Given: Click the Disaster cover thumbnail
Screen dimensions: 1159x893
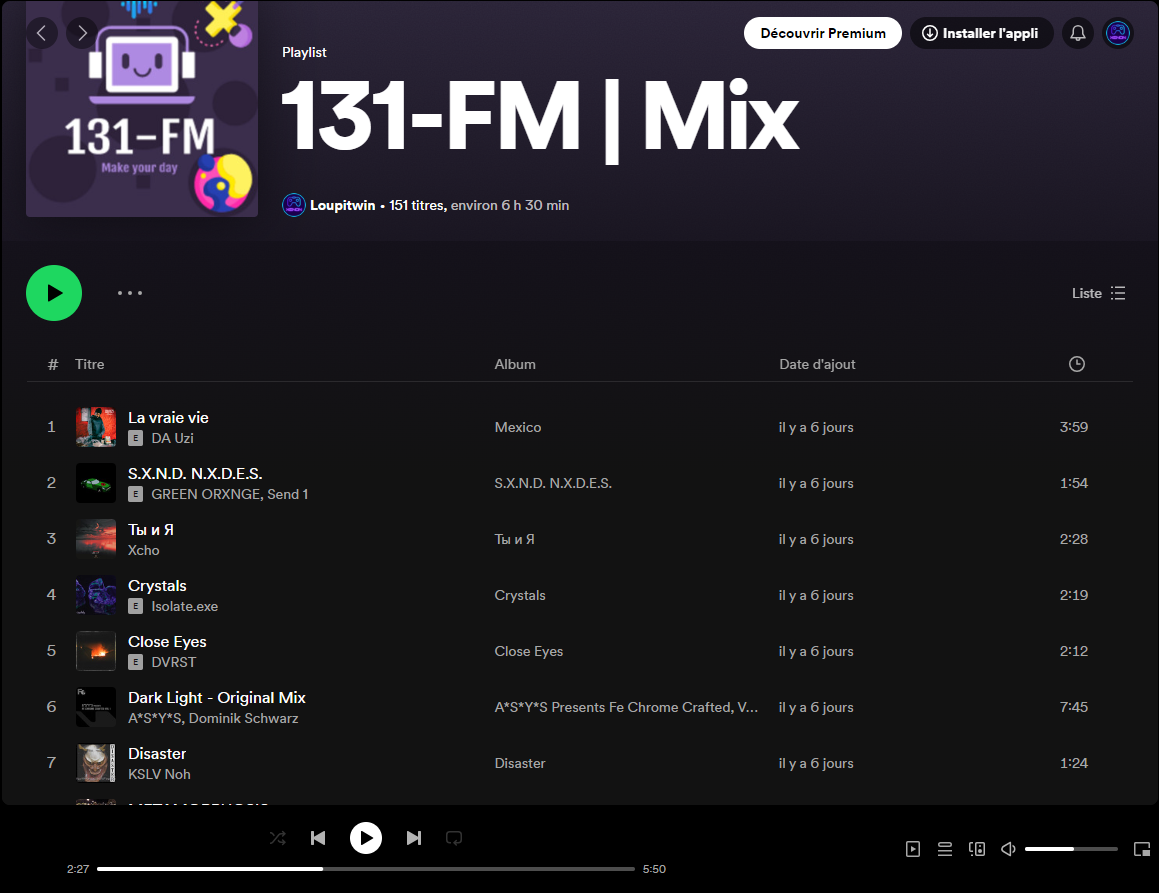Looking at the screenshot, I should tap(96, 764).
